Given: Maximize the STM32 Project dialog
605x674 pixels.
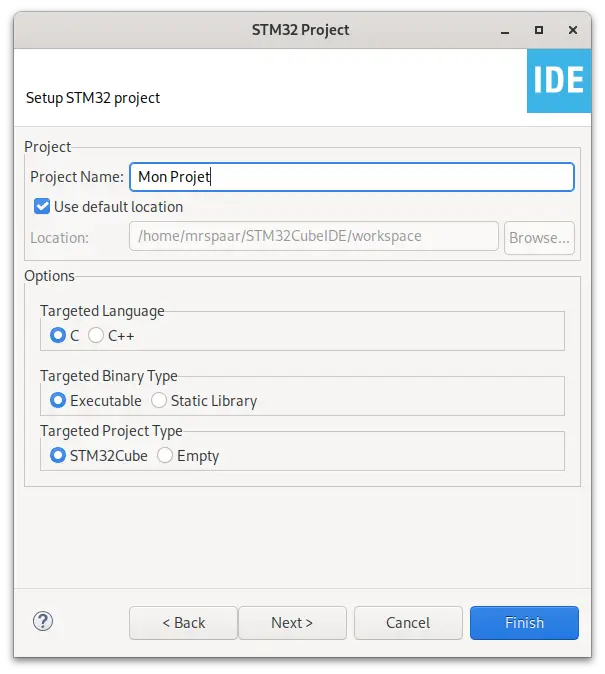Looking at the screenshot, I should (x=539, y=29).
